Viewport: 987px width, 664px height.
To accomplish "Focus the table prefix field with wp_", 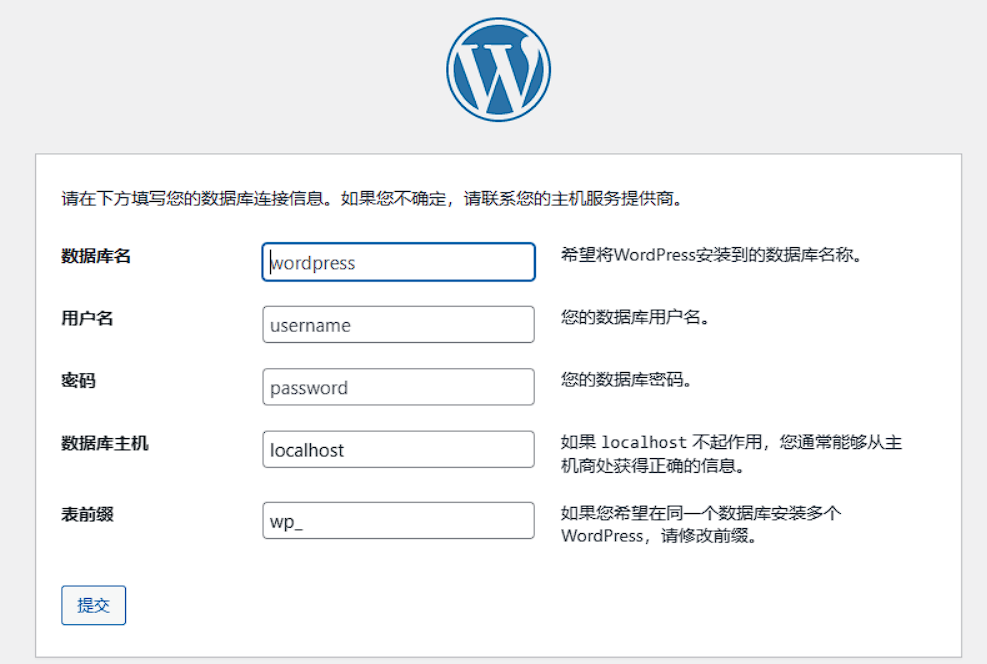I will (x=398, y=520).
